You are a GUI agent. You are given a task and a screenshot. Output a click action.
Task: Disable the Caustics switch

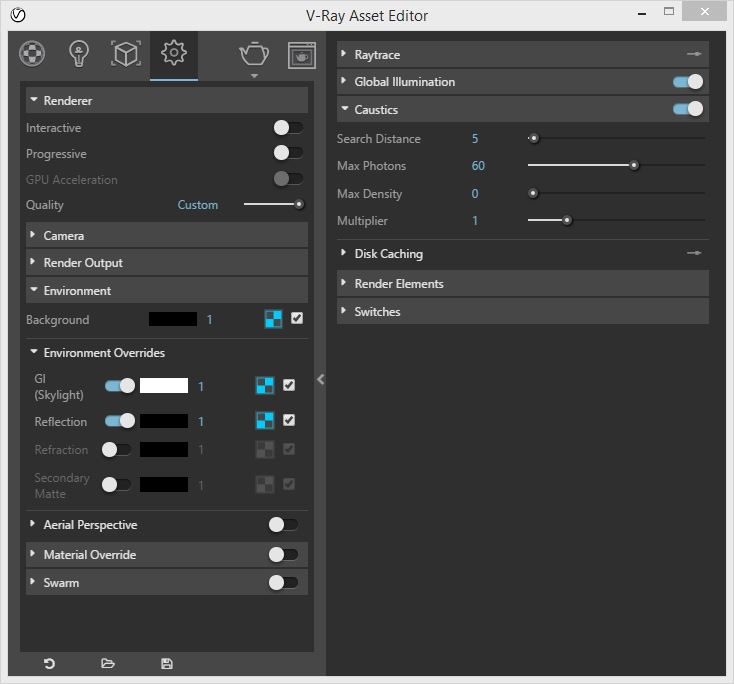(x=688, y=109)
